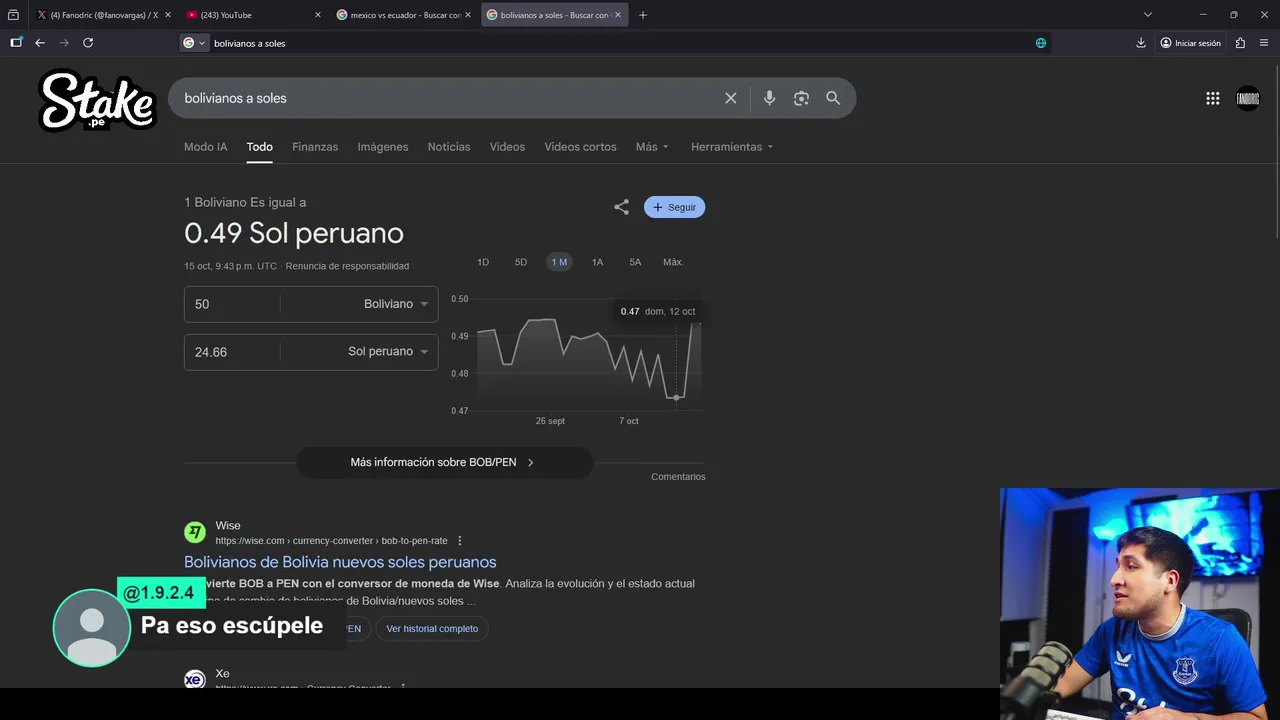
Task: Select the 5D chart range
Action: [x=521, y=262]
